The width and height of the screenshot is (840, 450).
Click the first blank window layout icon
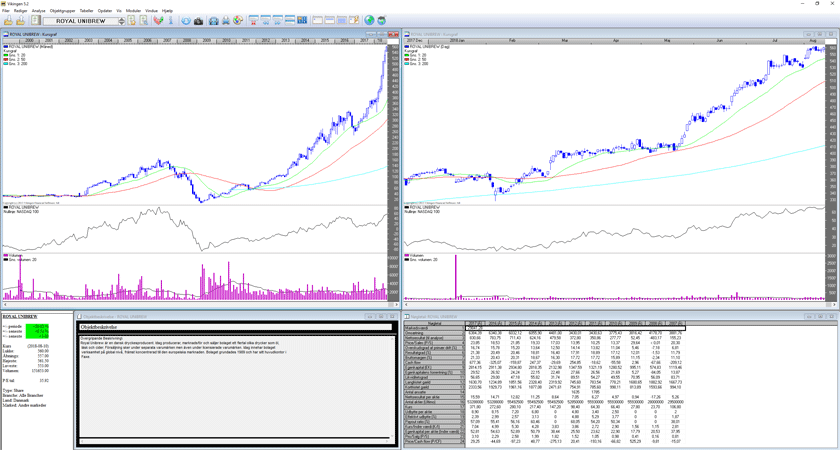coord(317,20)
